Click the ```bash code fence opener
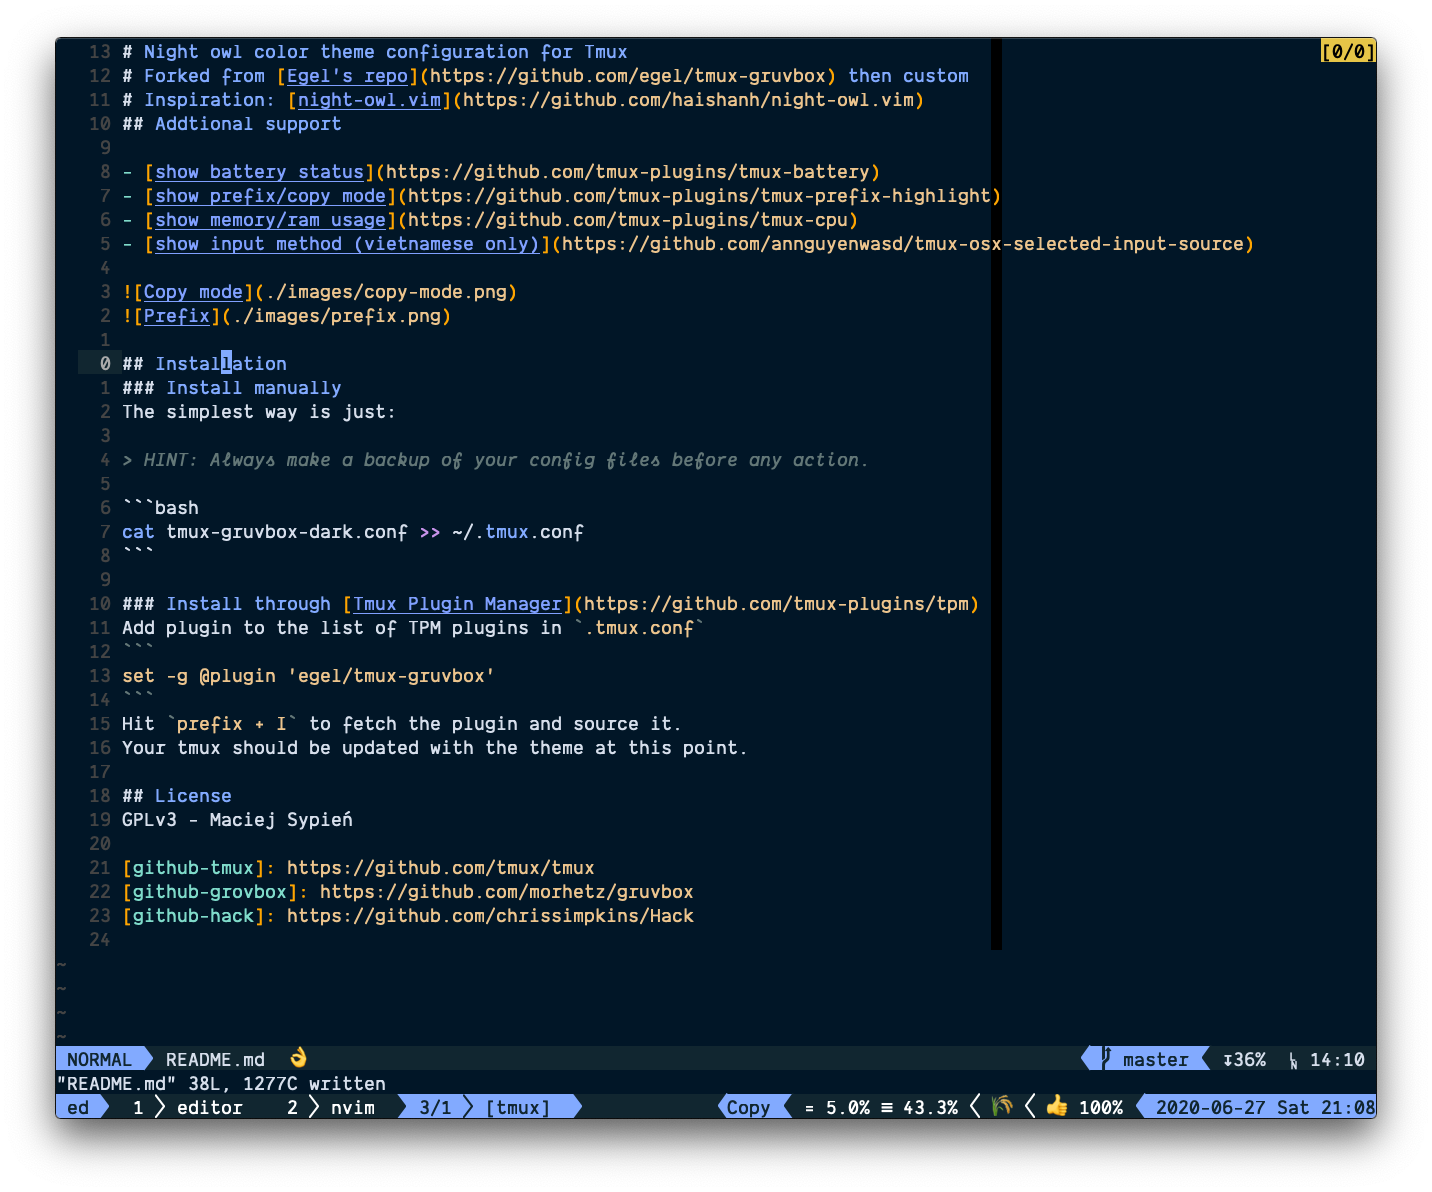Image resolution: width=1432 pixels, height=1192 pixels. [160, 508]
